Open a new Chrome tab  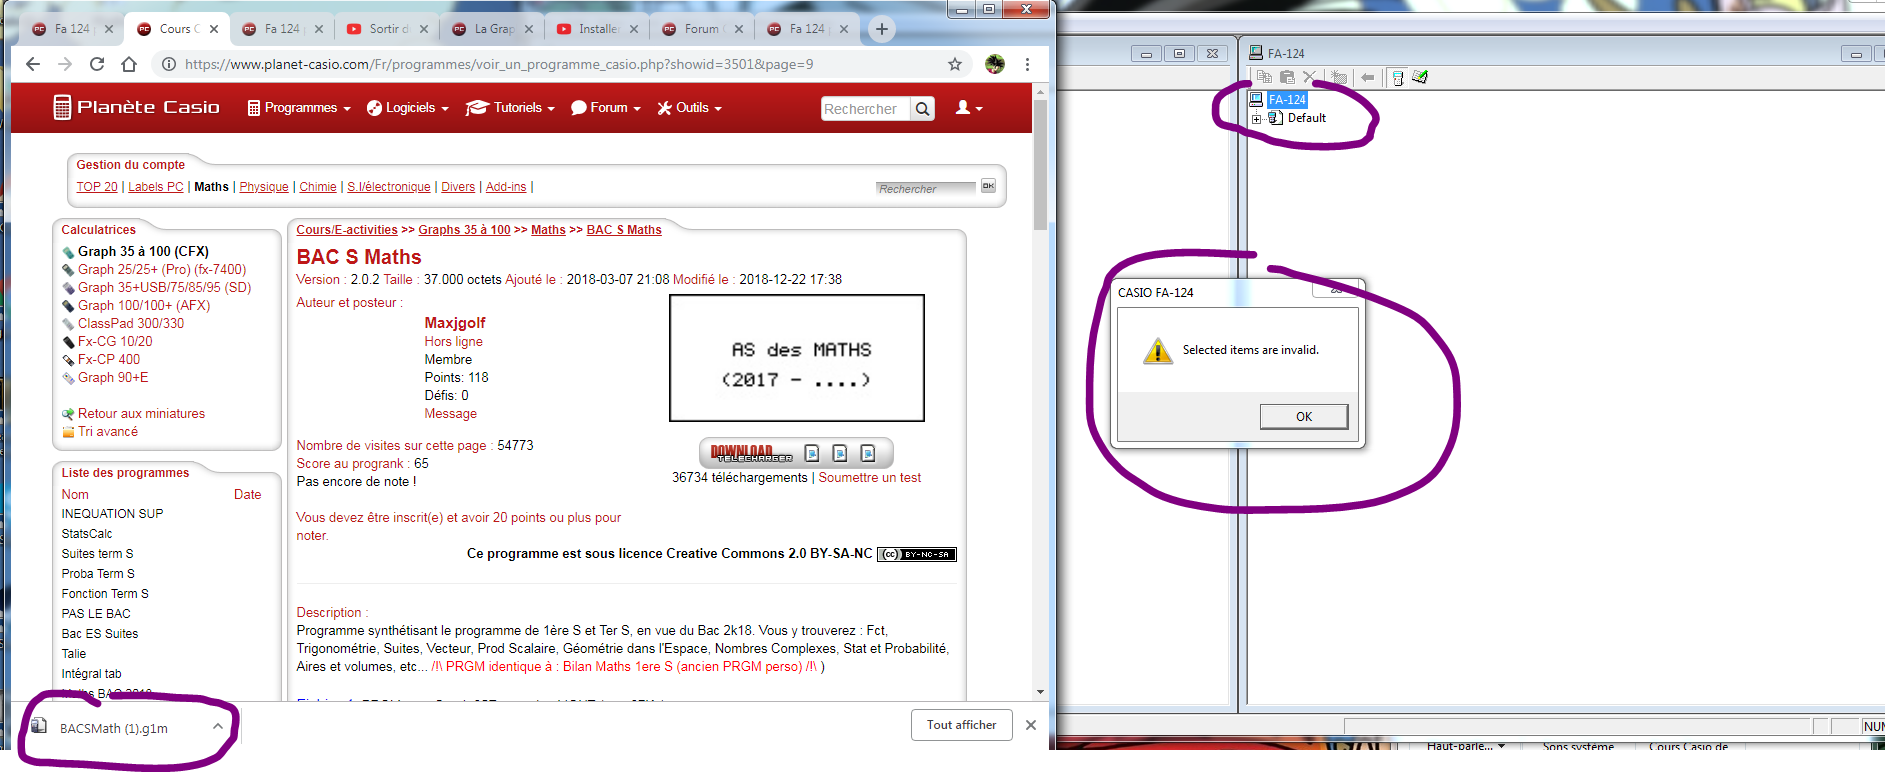(x=881, y=29)
